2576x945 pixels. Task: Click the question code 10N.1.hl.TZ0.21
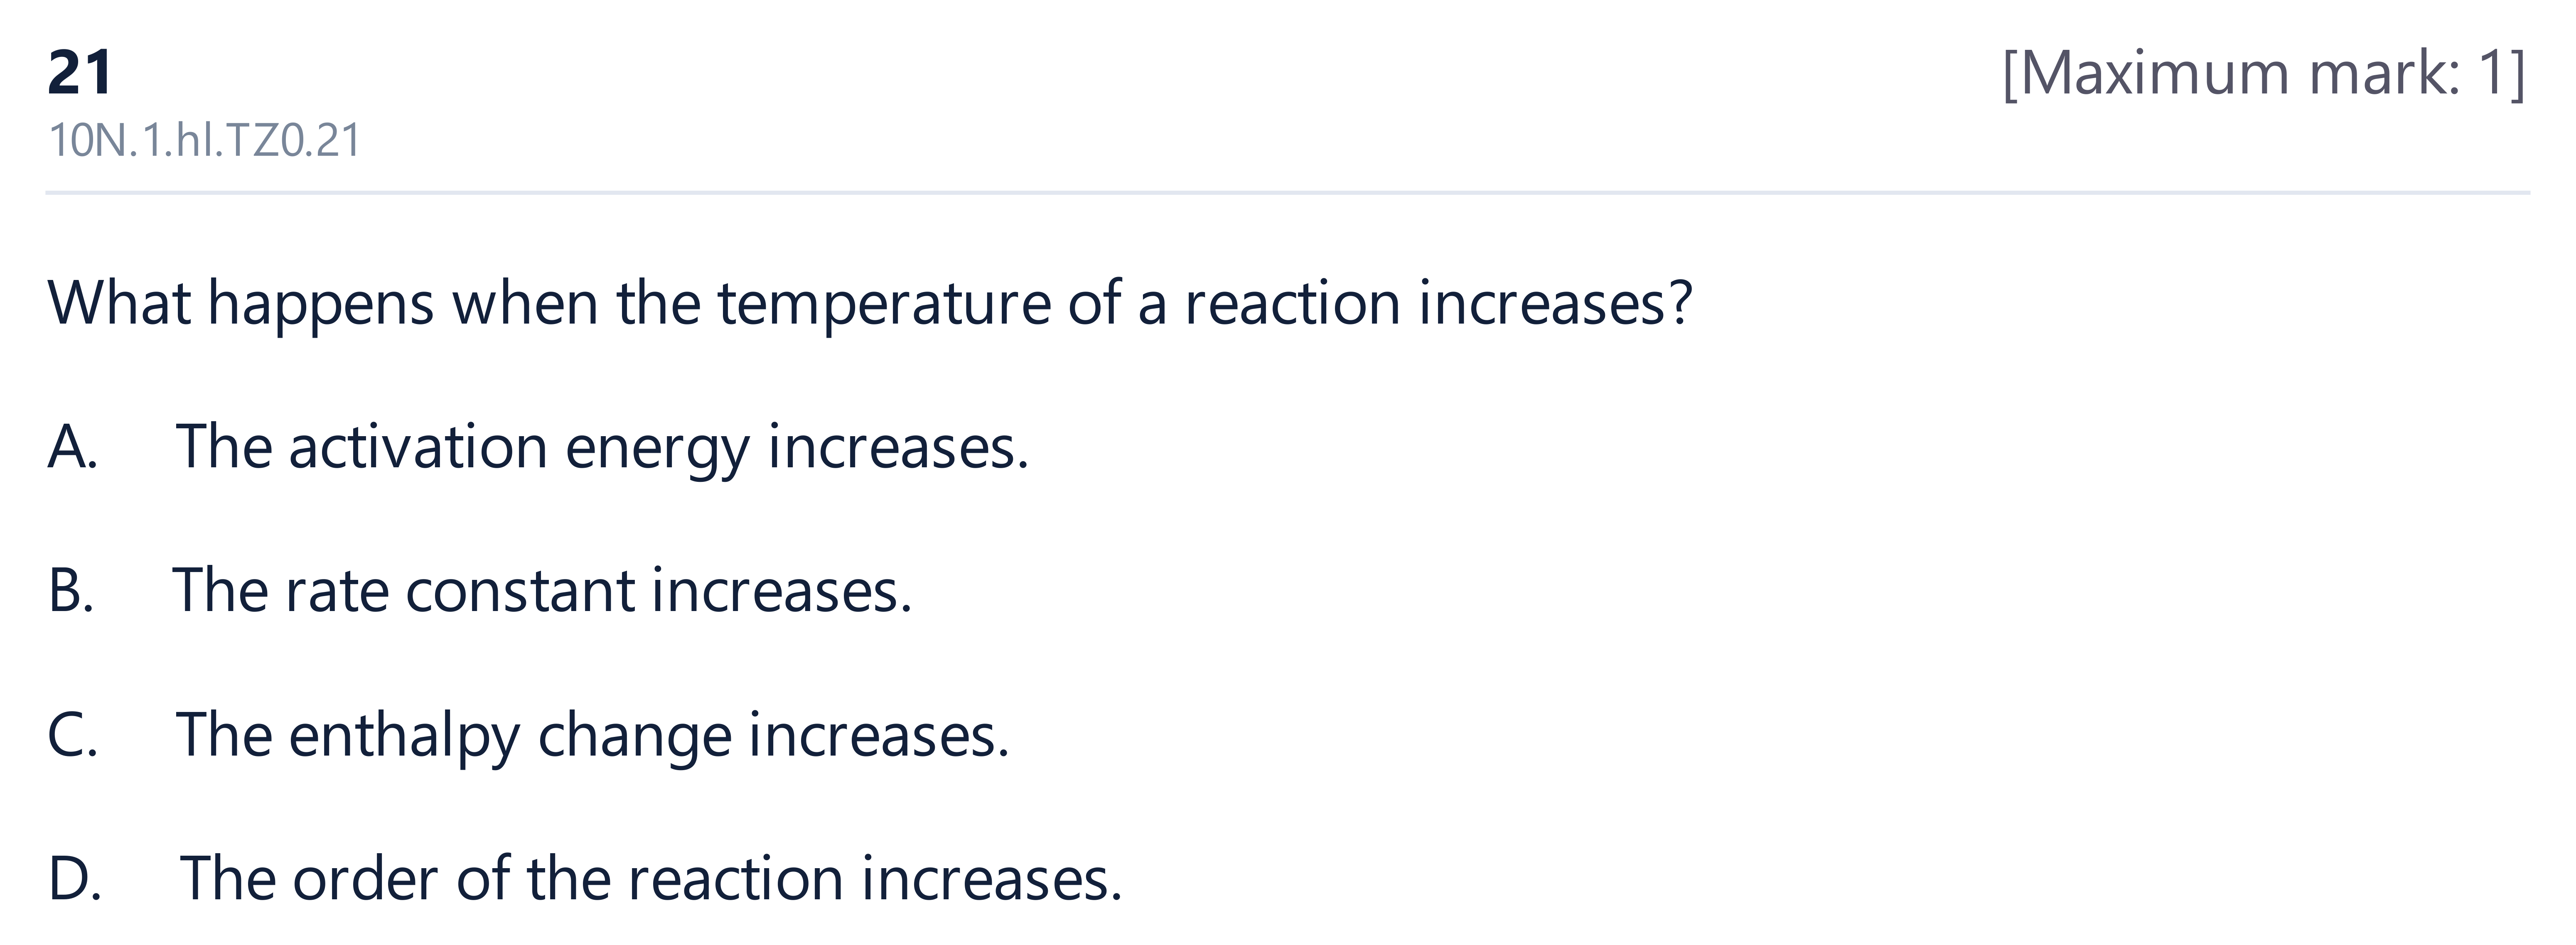pos(204,140)
